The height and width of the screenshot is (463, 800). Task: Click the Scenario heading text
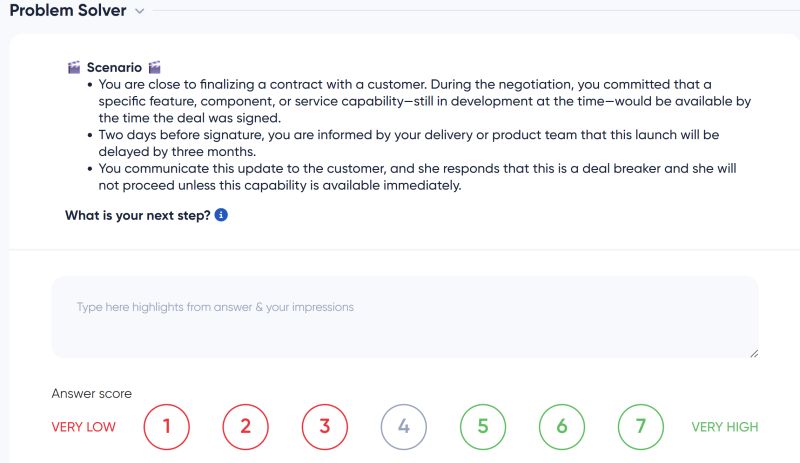(114, 68)
